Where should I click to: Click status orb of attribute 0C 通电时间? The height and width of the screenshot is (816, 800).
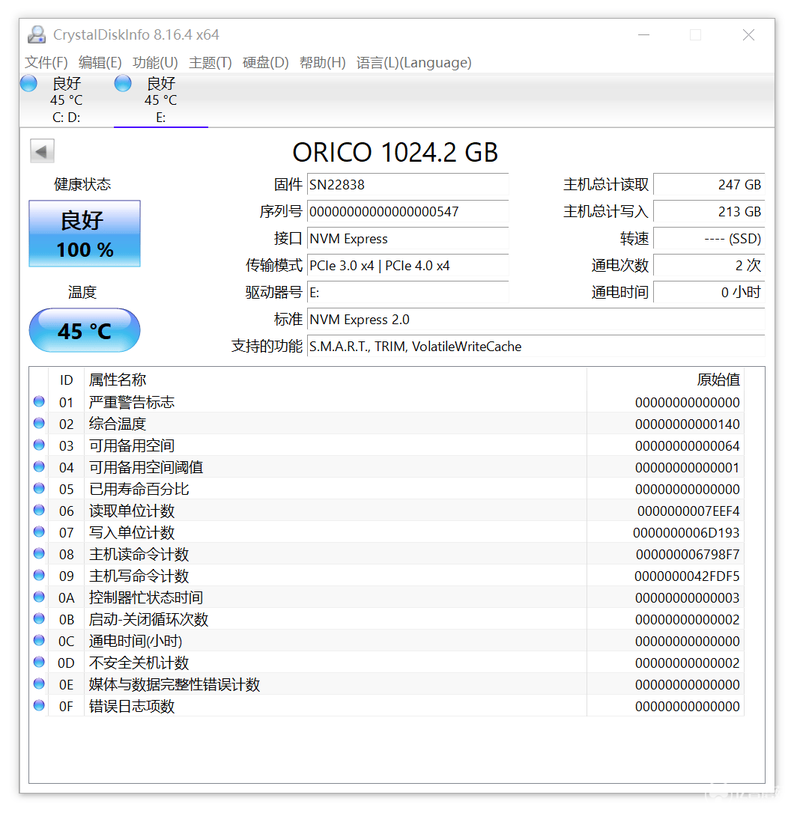(39, 641)
